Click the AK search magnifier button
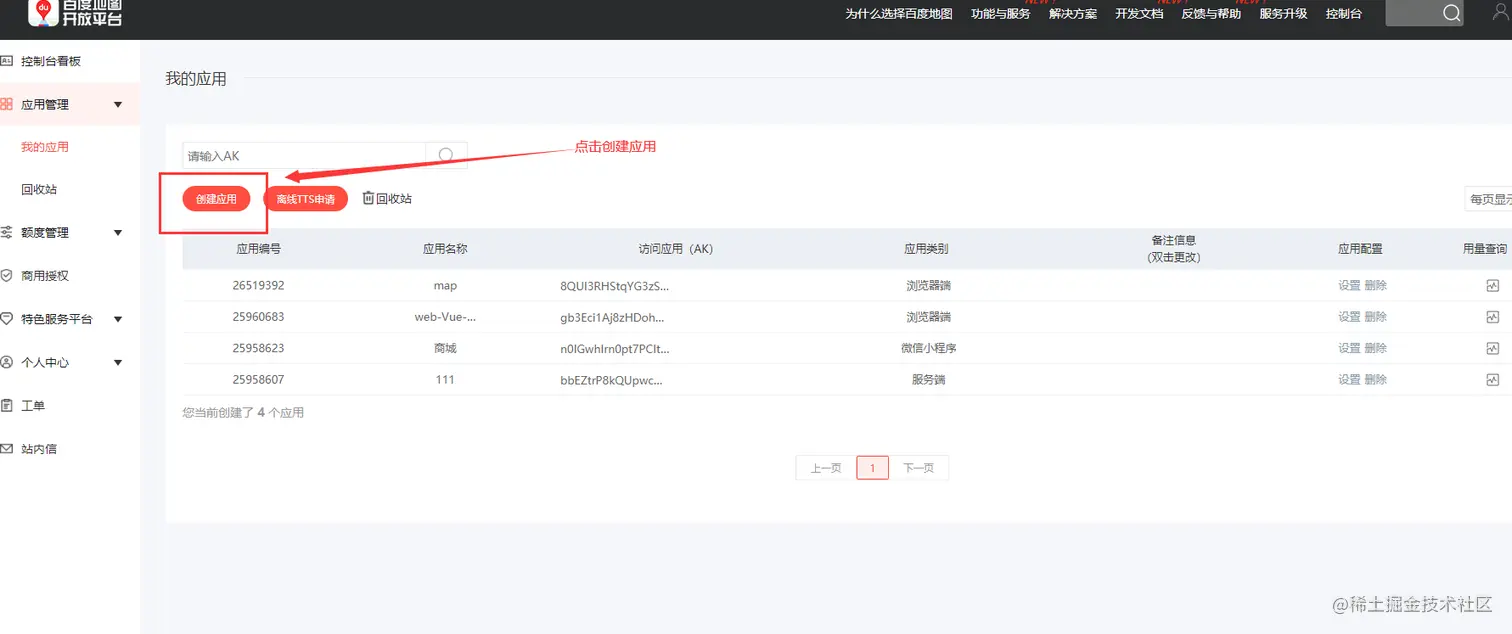Screen dimensions: 1512x634 [446, 155]
